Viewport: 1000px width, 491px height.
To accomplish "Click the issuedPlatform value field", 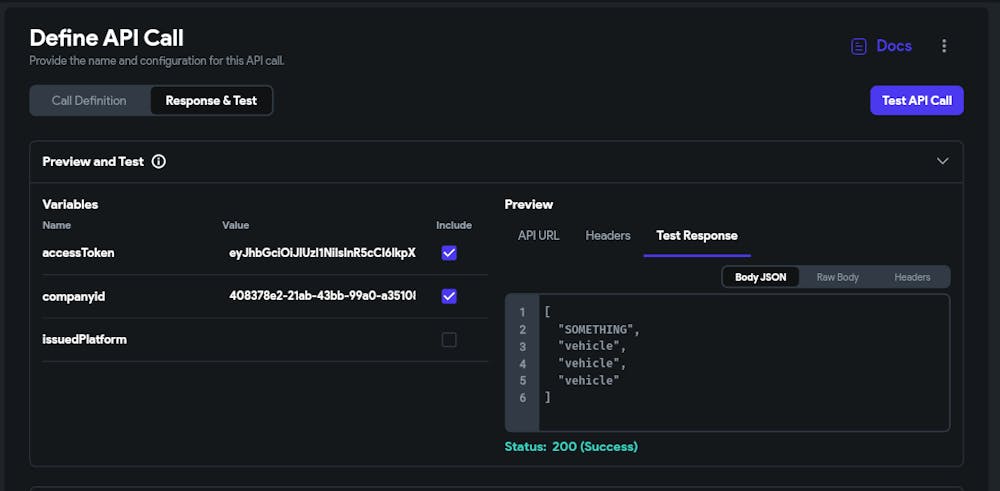I will [322, 340].
